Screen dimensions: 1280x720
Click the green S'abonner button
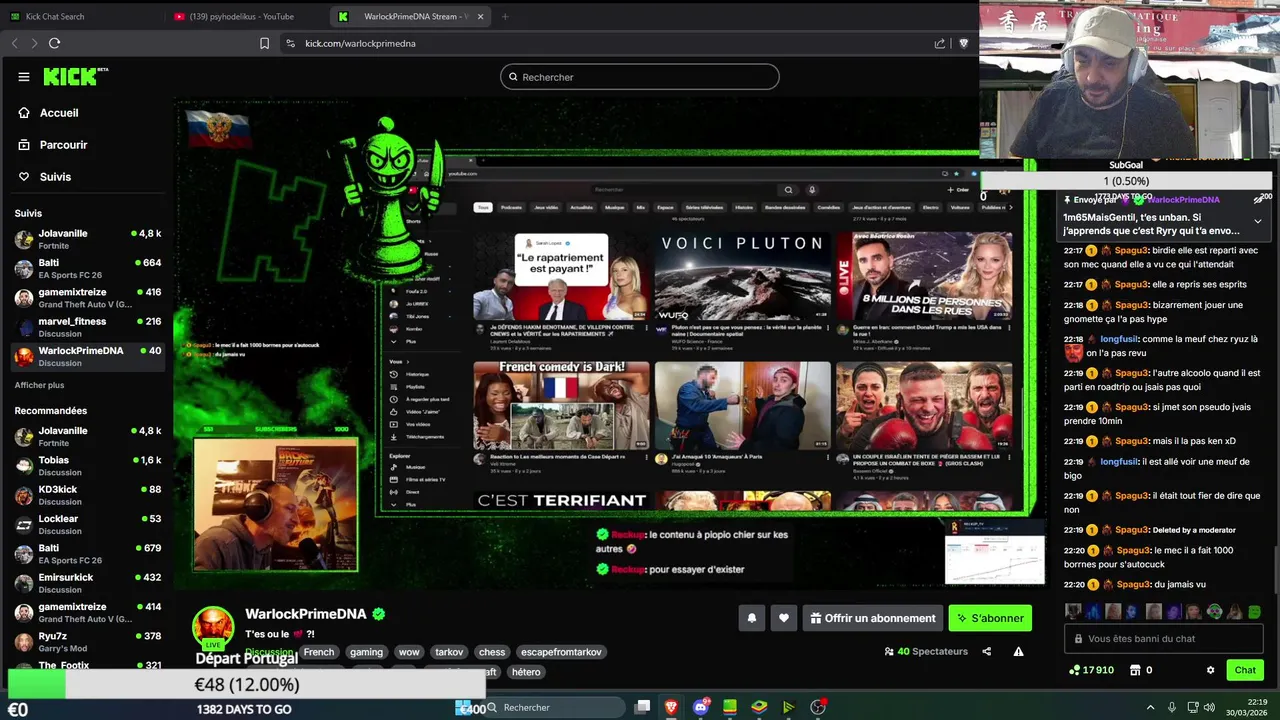point(990,618)
